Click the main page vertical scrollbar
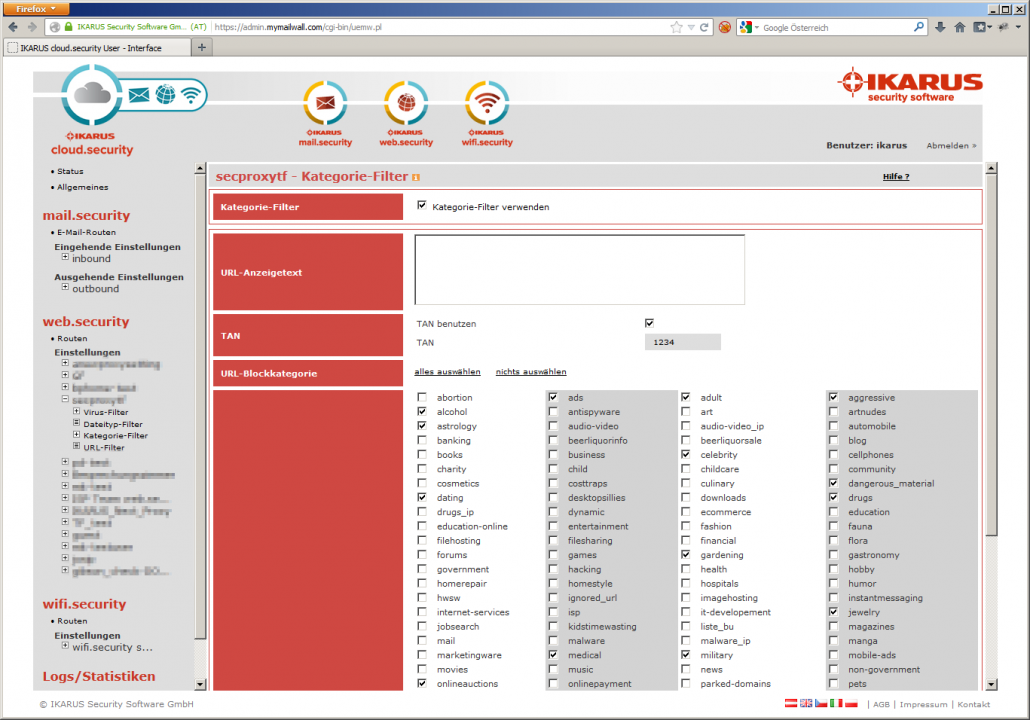This screenshot has width=1030, height=720. coord(991,355)
